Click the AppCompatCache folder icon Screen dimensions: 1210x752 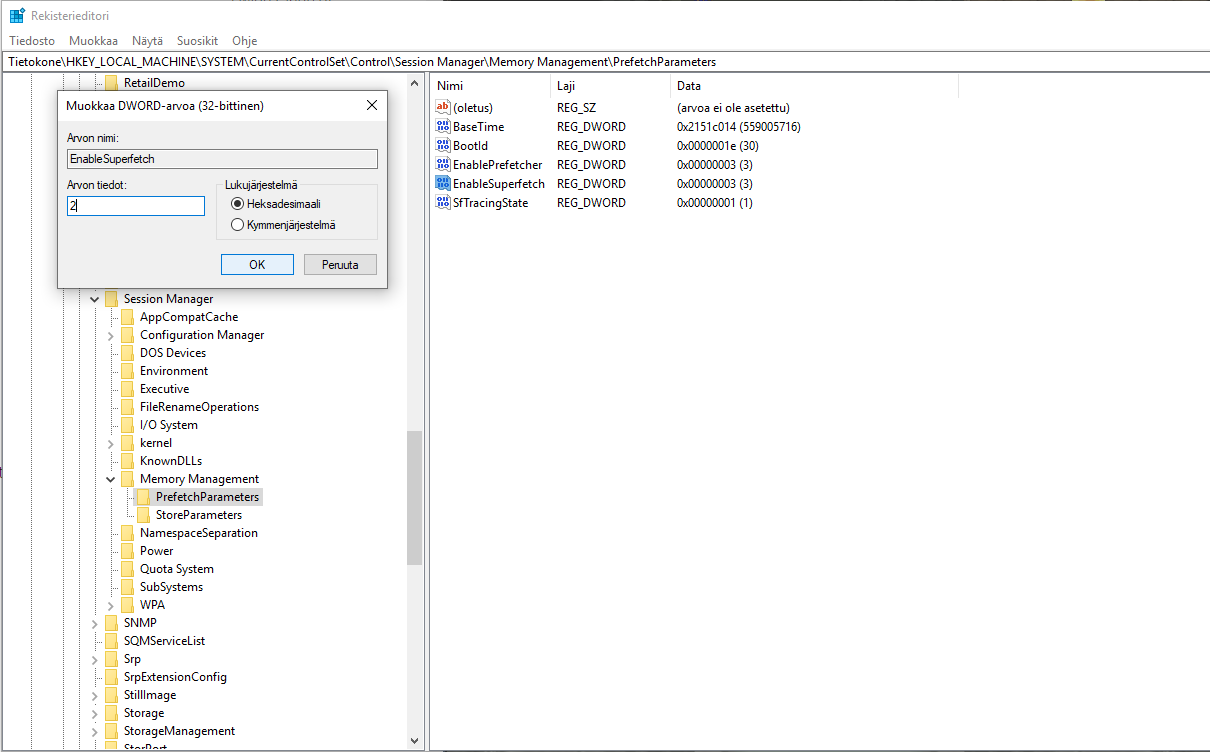click(127, 317)
